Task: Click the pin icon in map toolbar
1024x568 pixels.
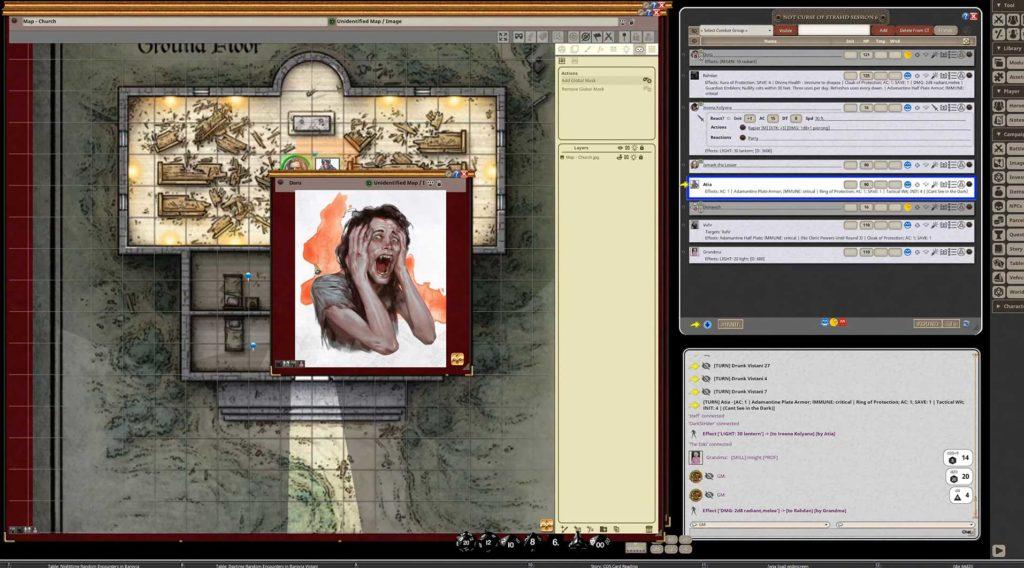Action: 624,37
